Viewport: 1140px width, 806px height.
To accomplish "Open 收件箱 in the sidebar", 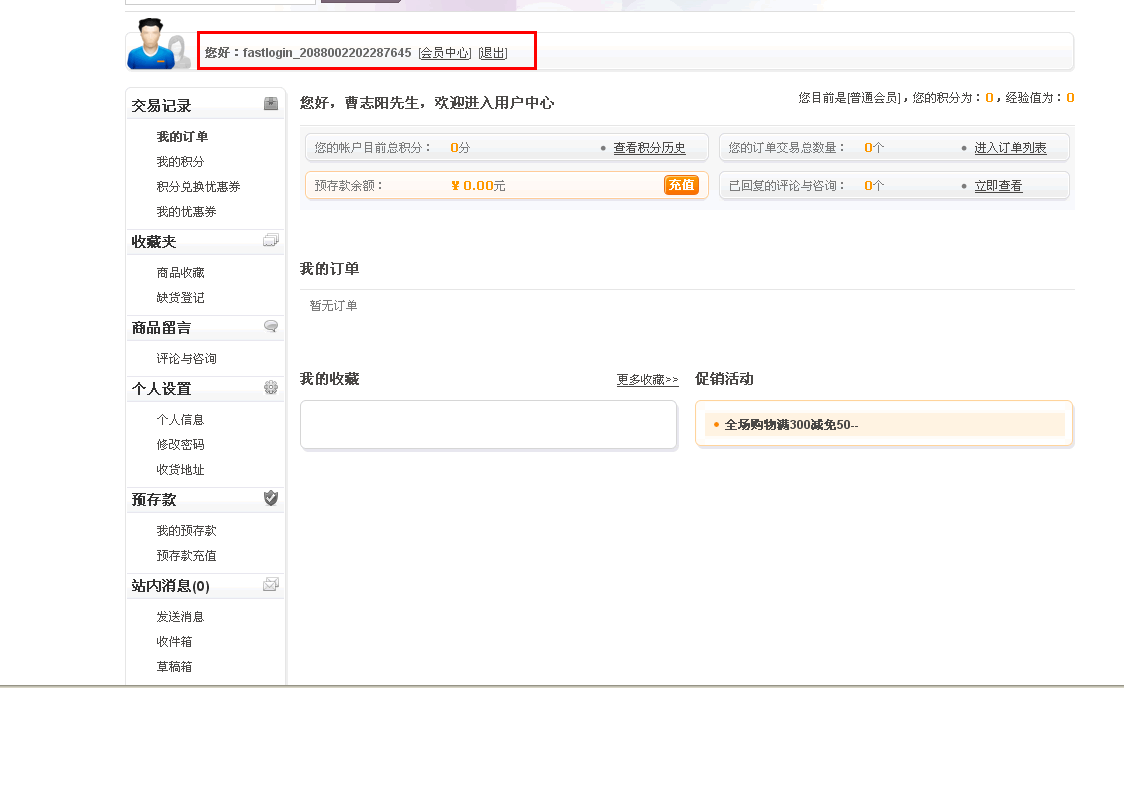I will tap(174, 642).
